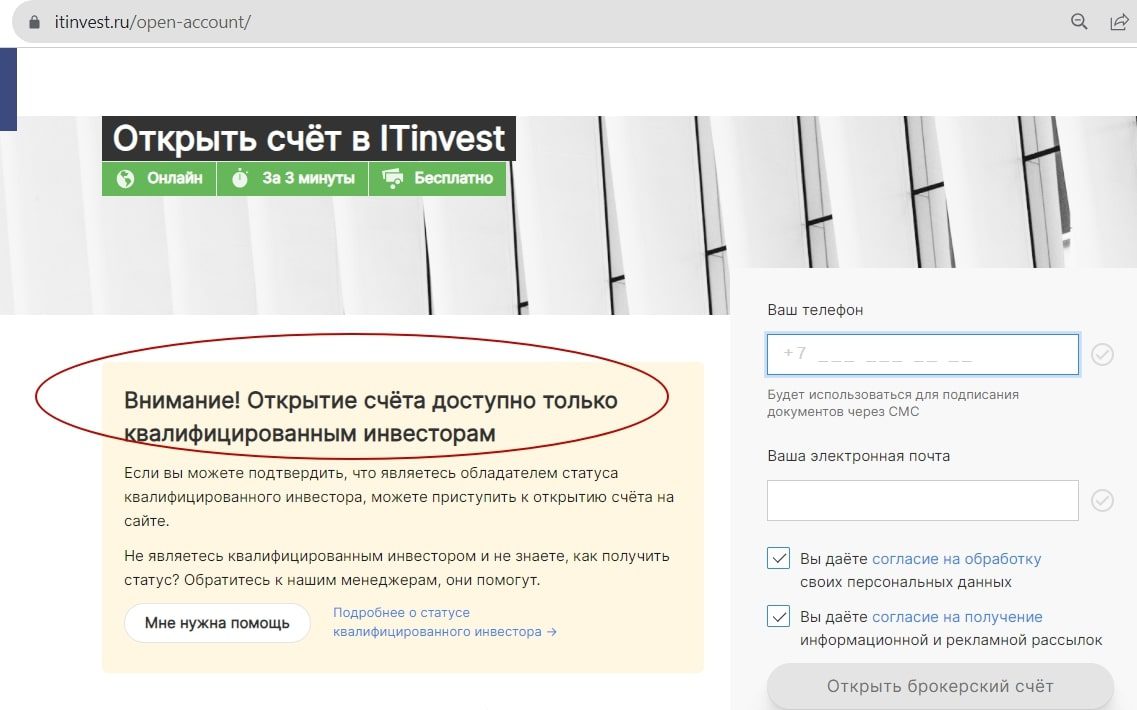
Task: Click the paragraph starting Если вы можете подтвердить
Action: 399,497
